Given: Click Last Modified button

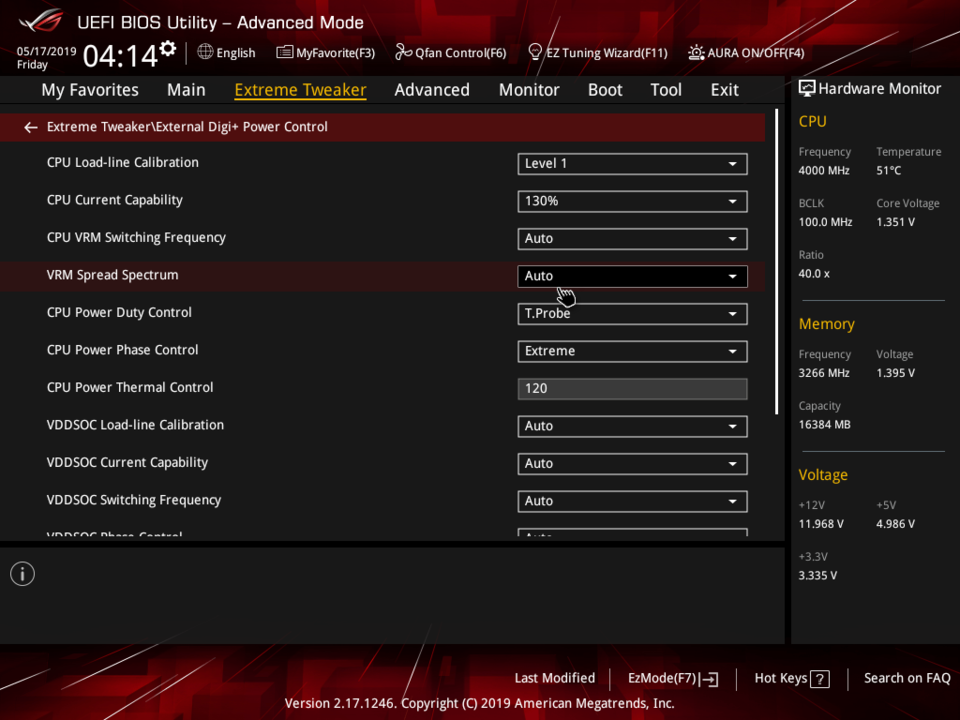Looking at the screenshot, I should [x=554, y=678].
